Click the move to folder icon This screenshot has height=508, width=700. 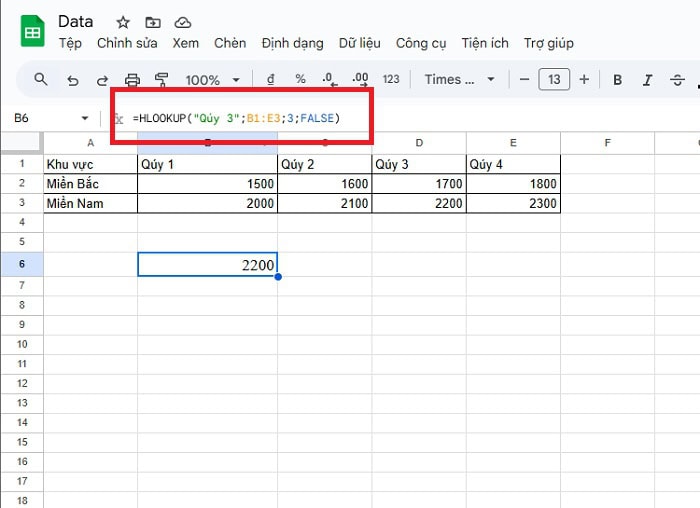pos(152,22)
